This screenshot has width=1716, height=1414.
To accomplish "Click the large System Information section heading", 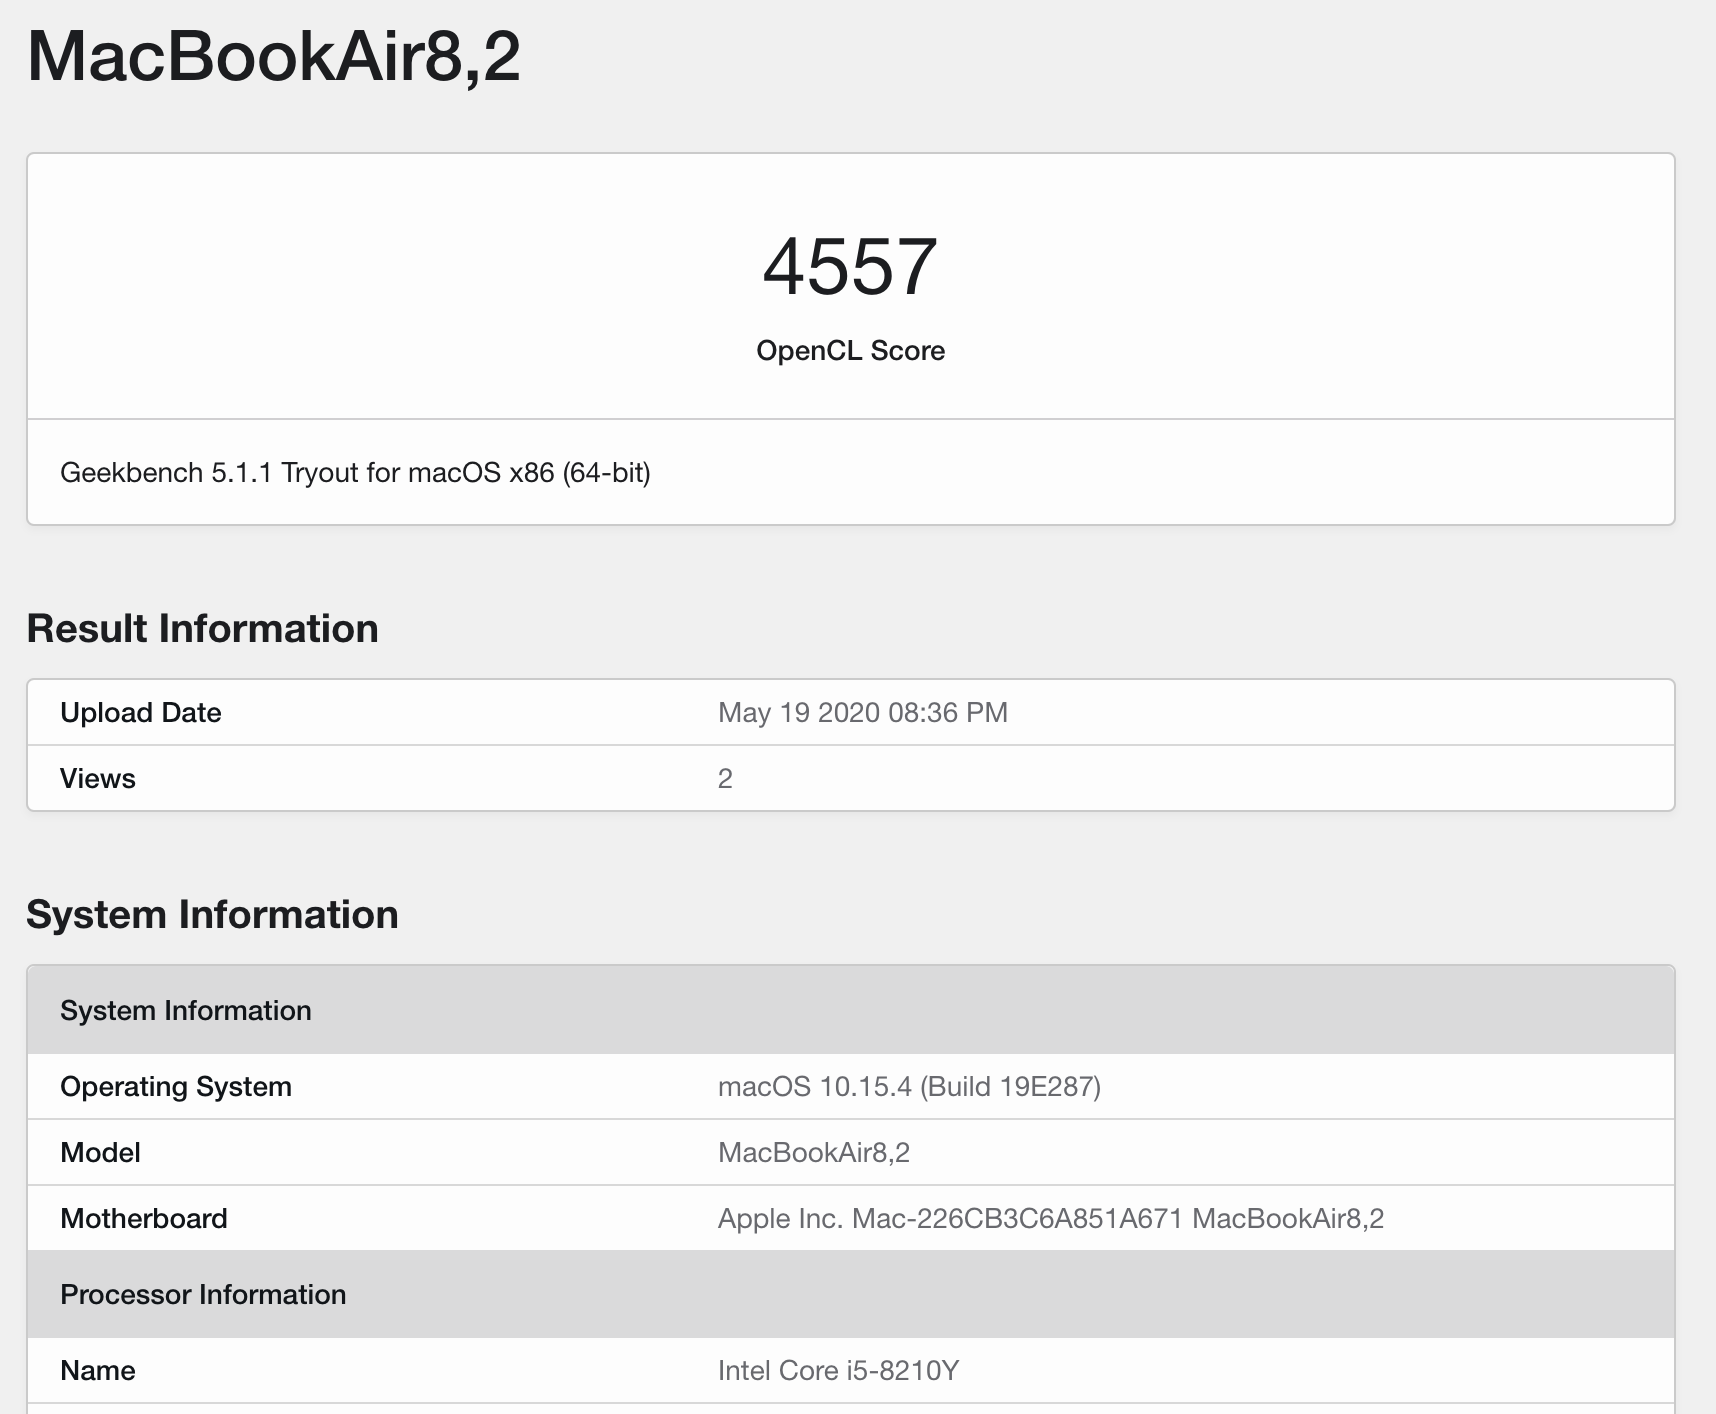I will coord(212,915).
